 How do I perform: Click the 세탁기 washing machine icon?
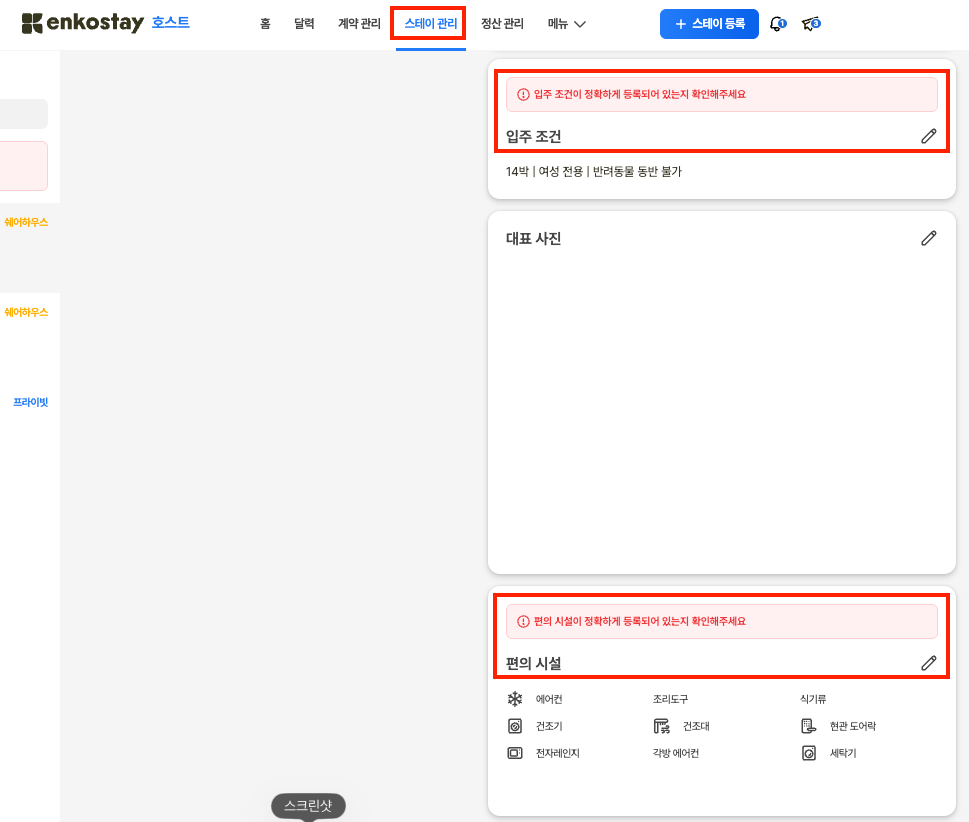click(x=808, y=753)
